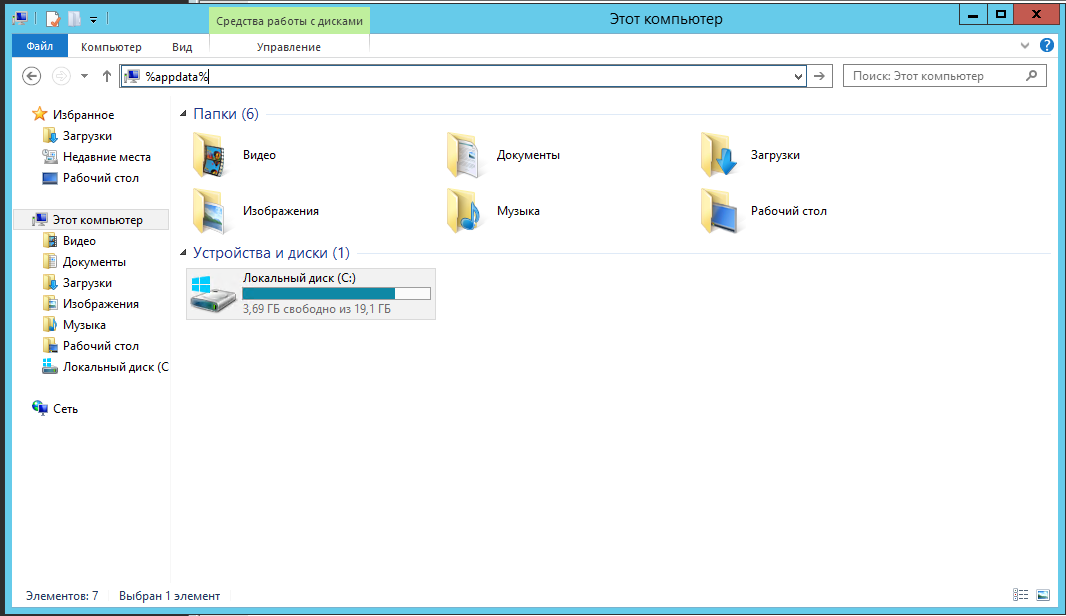The height and width of the screenshot is (616, 1066).
Task: Open Документы in the navigation tree
Action: [x=94, y=262]
